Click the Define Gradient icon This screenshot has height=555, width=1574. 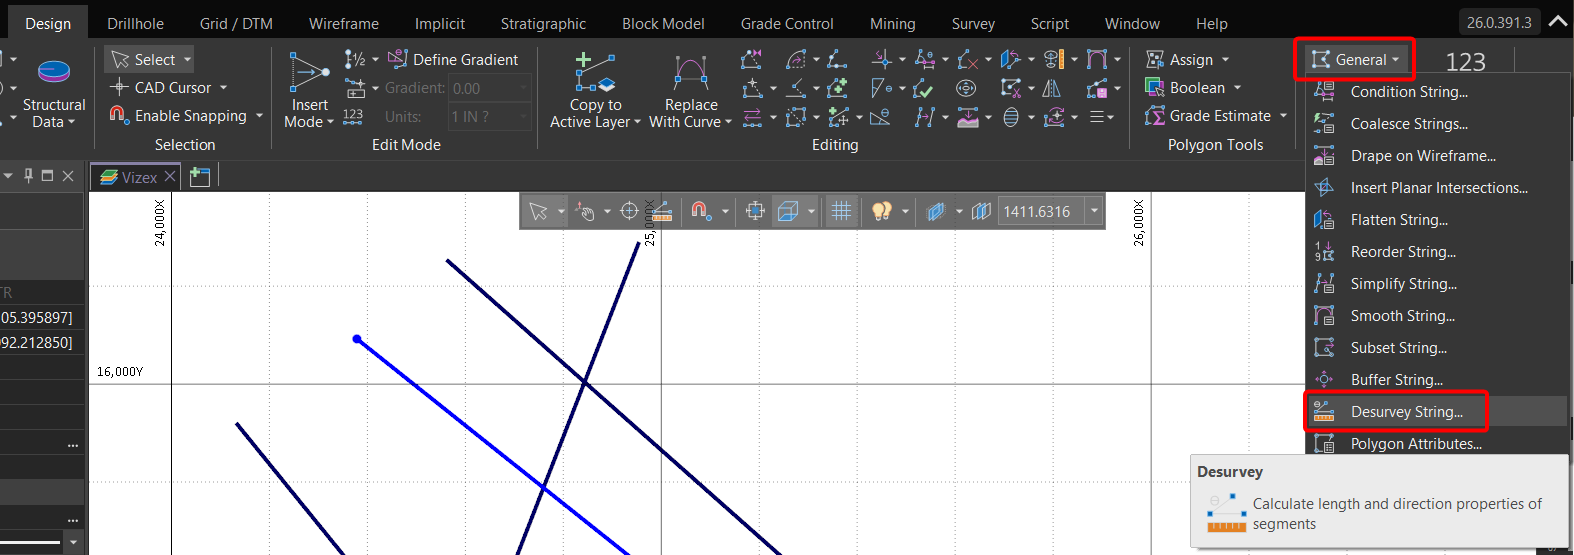coord(397,59)
